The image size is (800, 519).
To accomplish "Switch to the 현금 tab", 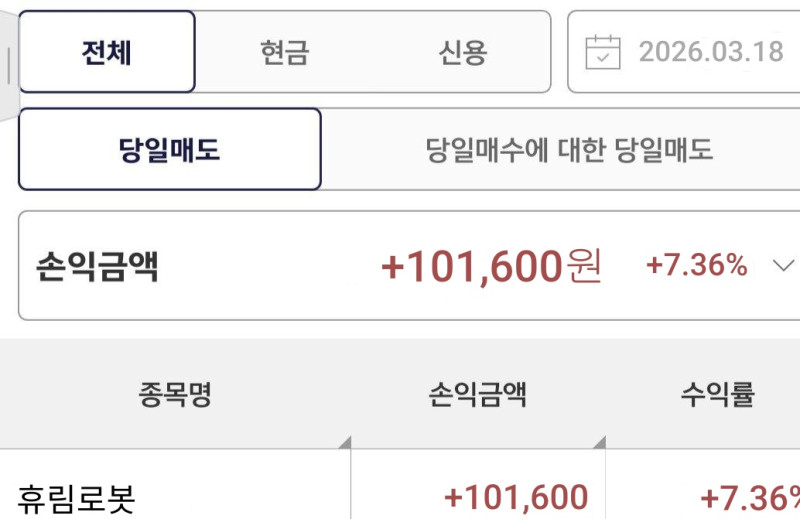I will point(285,52).
